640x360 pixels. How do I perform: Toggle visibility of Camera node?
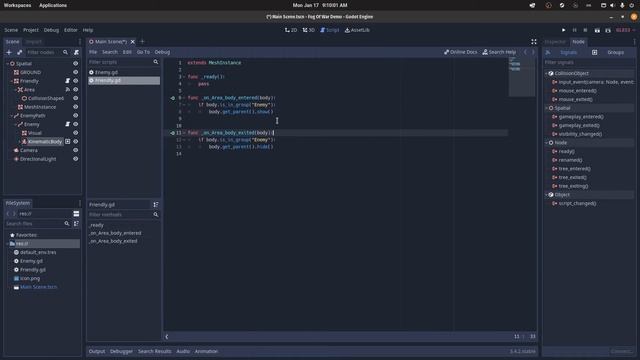point(76,150)
